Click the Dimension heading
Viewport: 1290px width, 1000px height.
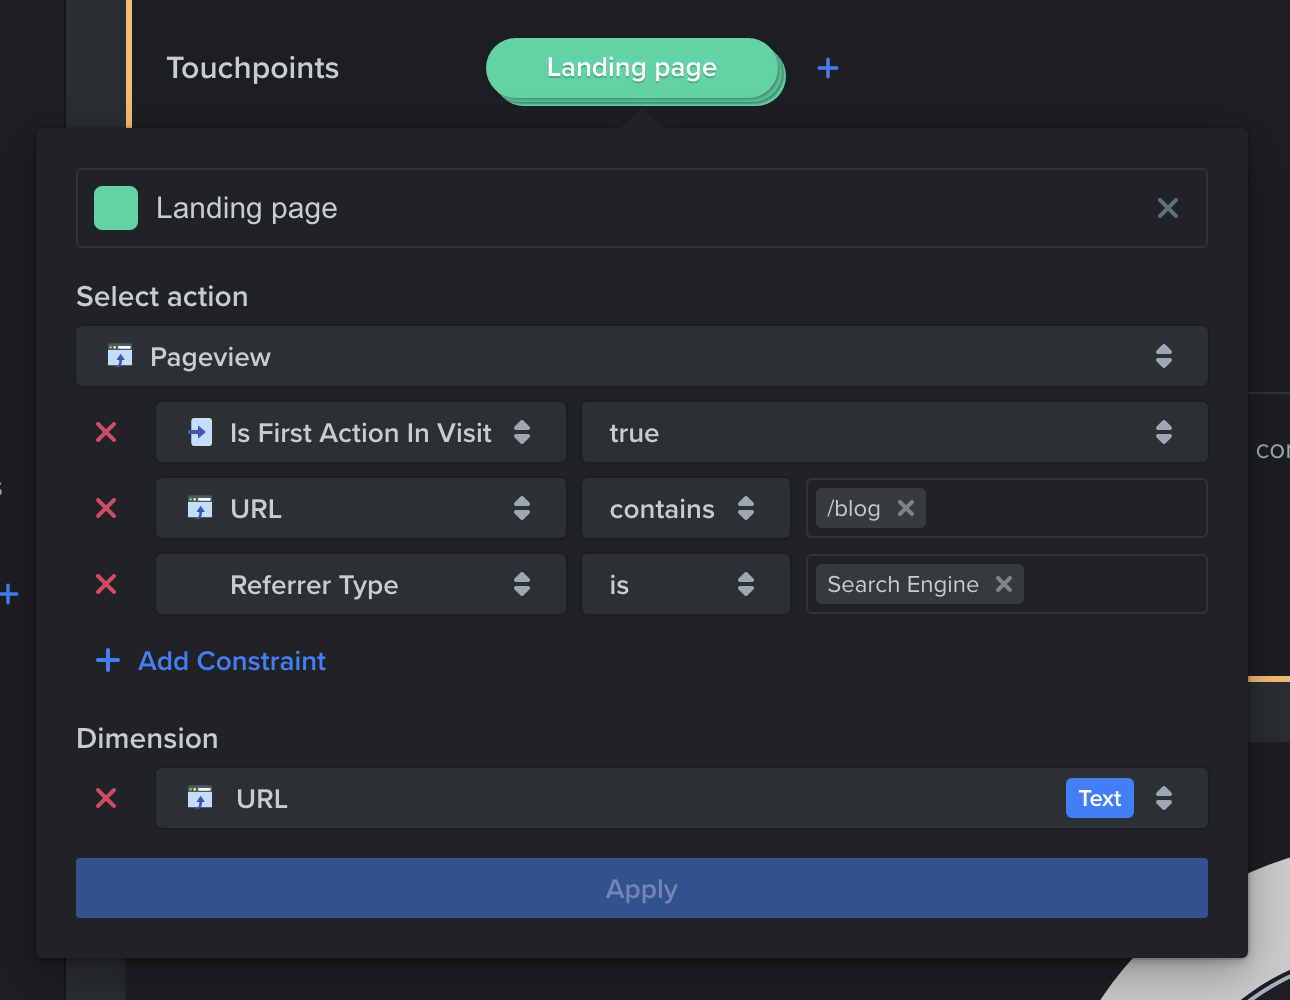coord(147,739)
